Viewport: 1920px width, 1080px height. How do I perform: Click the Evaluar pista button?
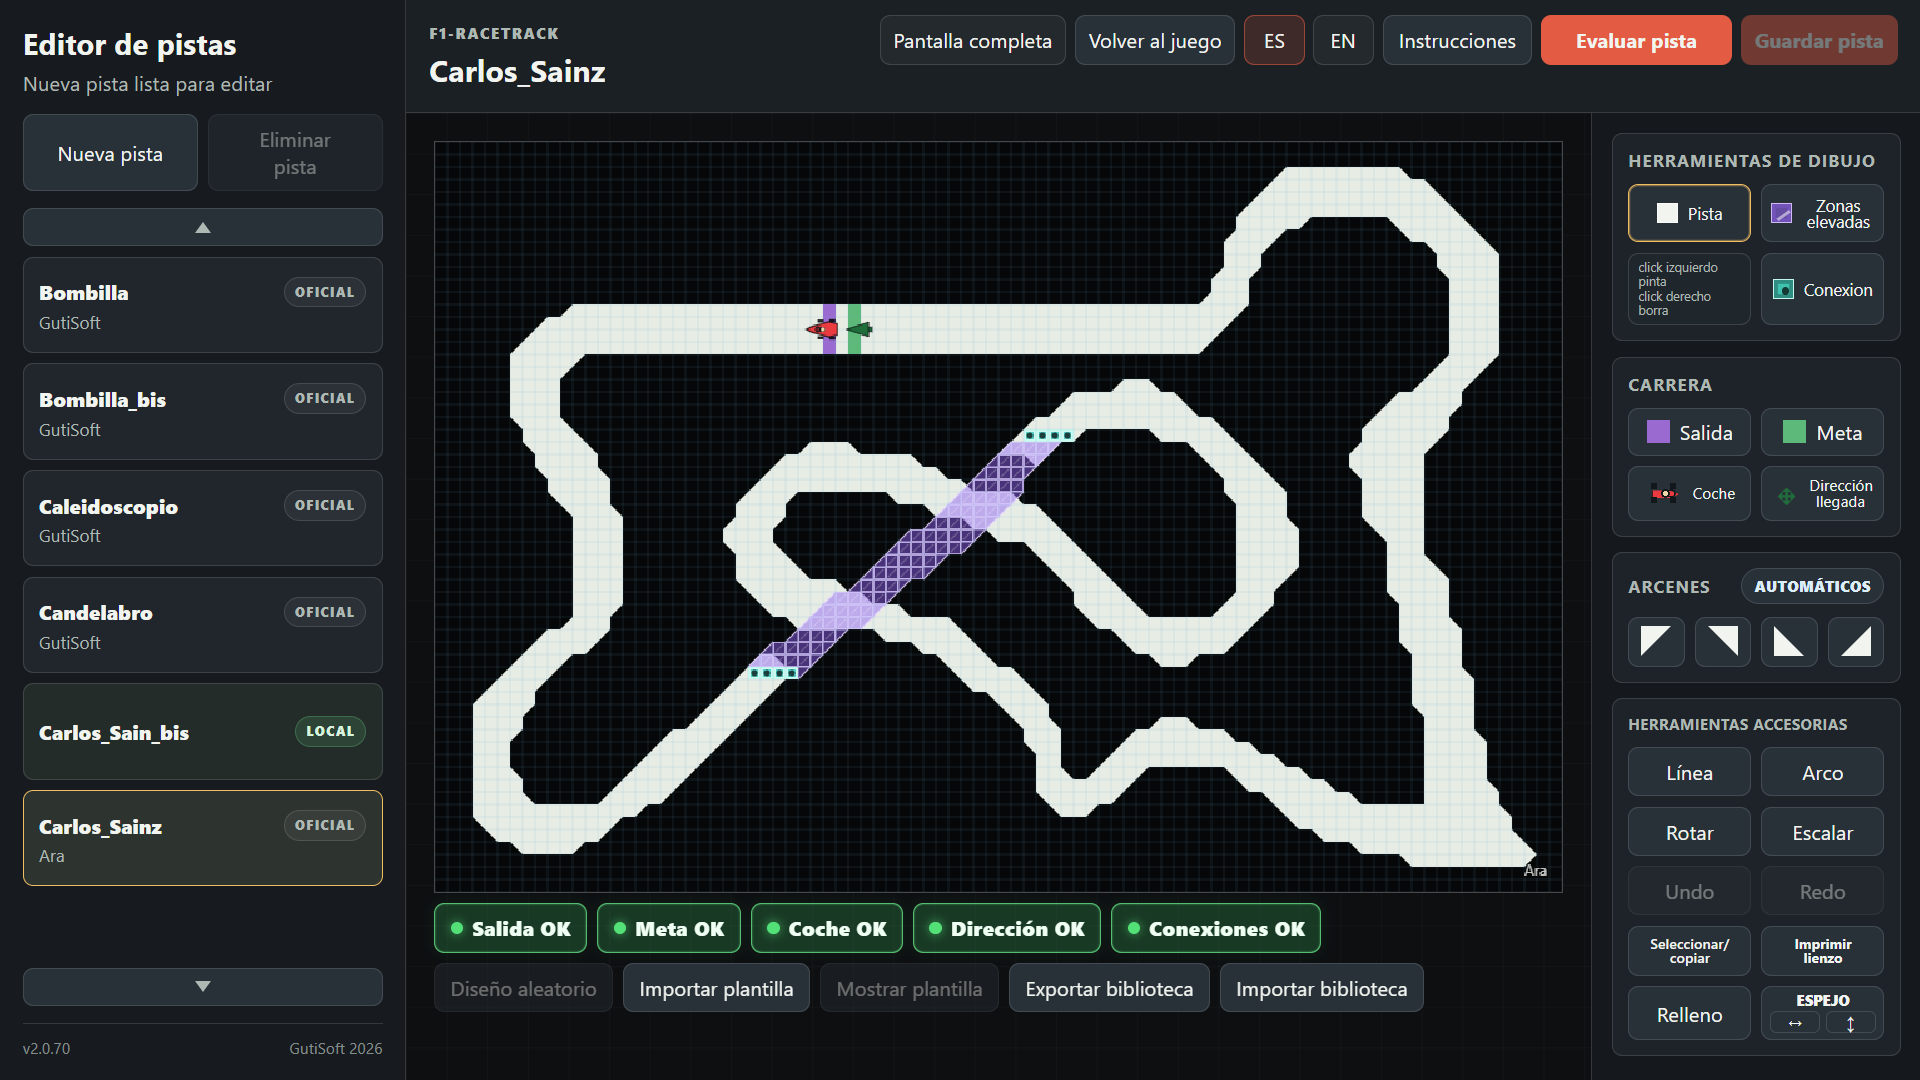coord(1636,41)
